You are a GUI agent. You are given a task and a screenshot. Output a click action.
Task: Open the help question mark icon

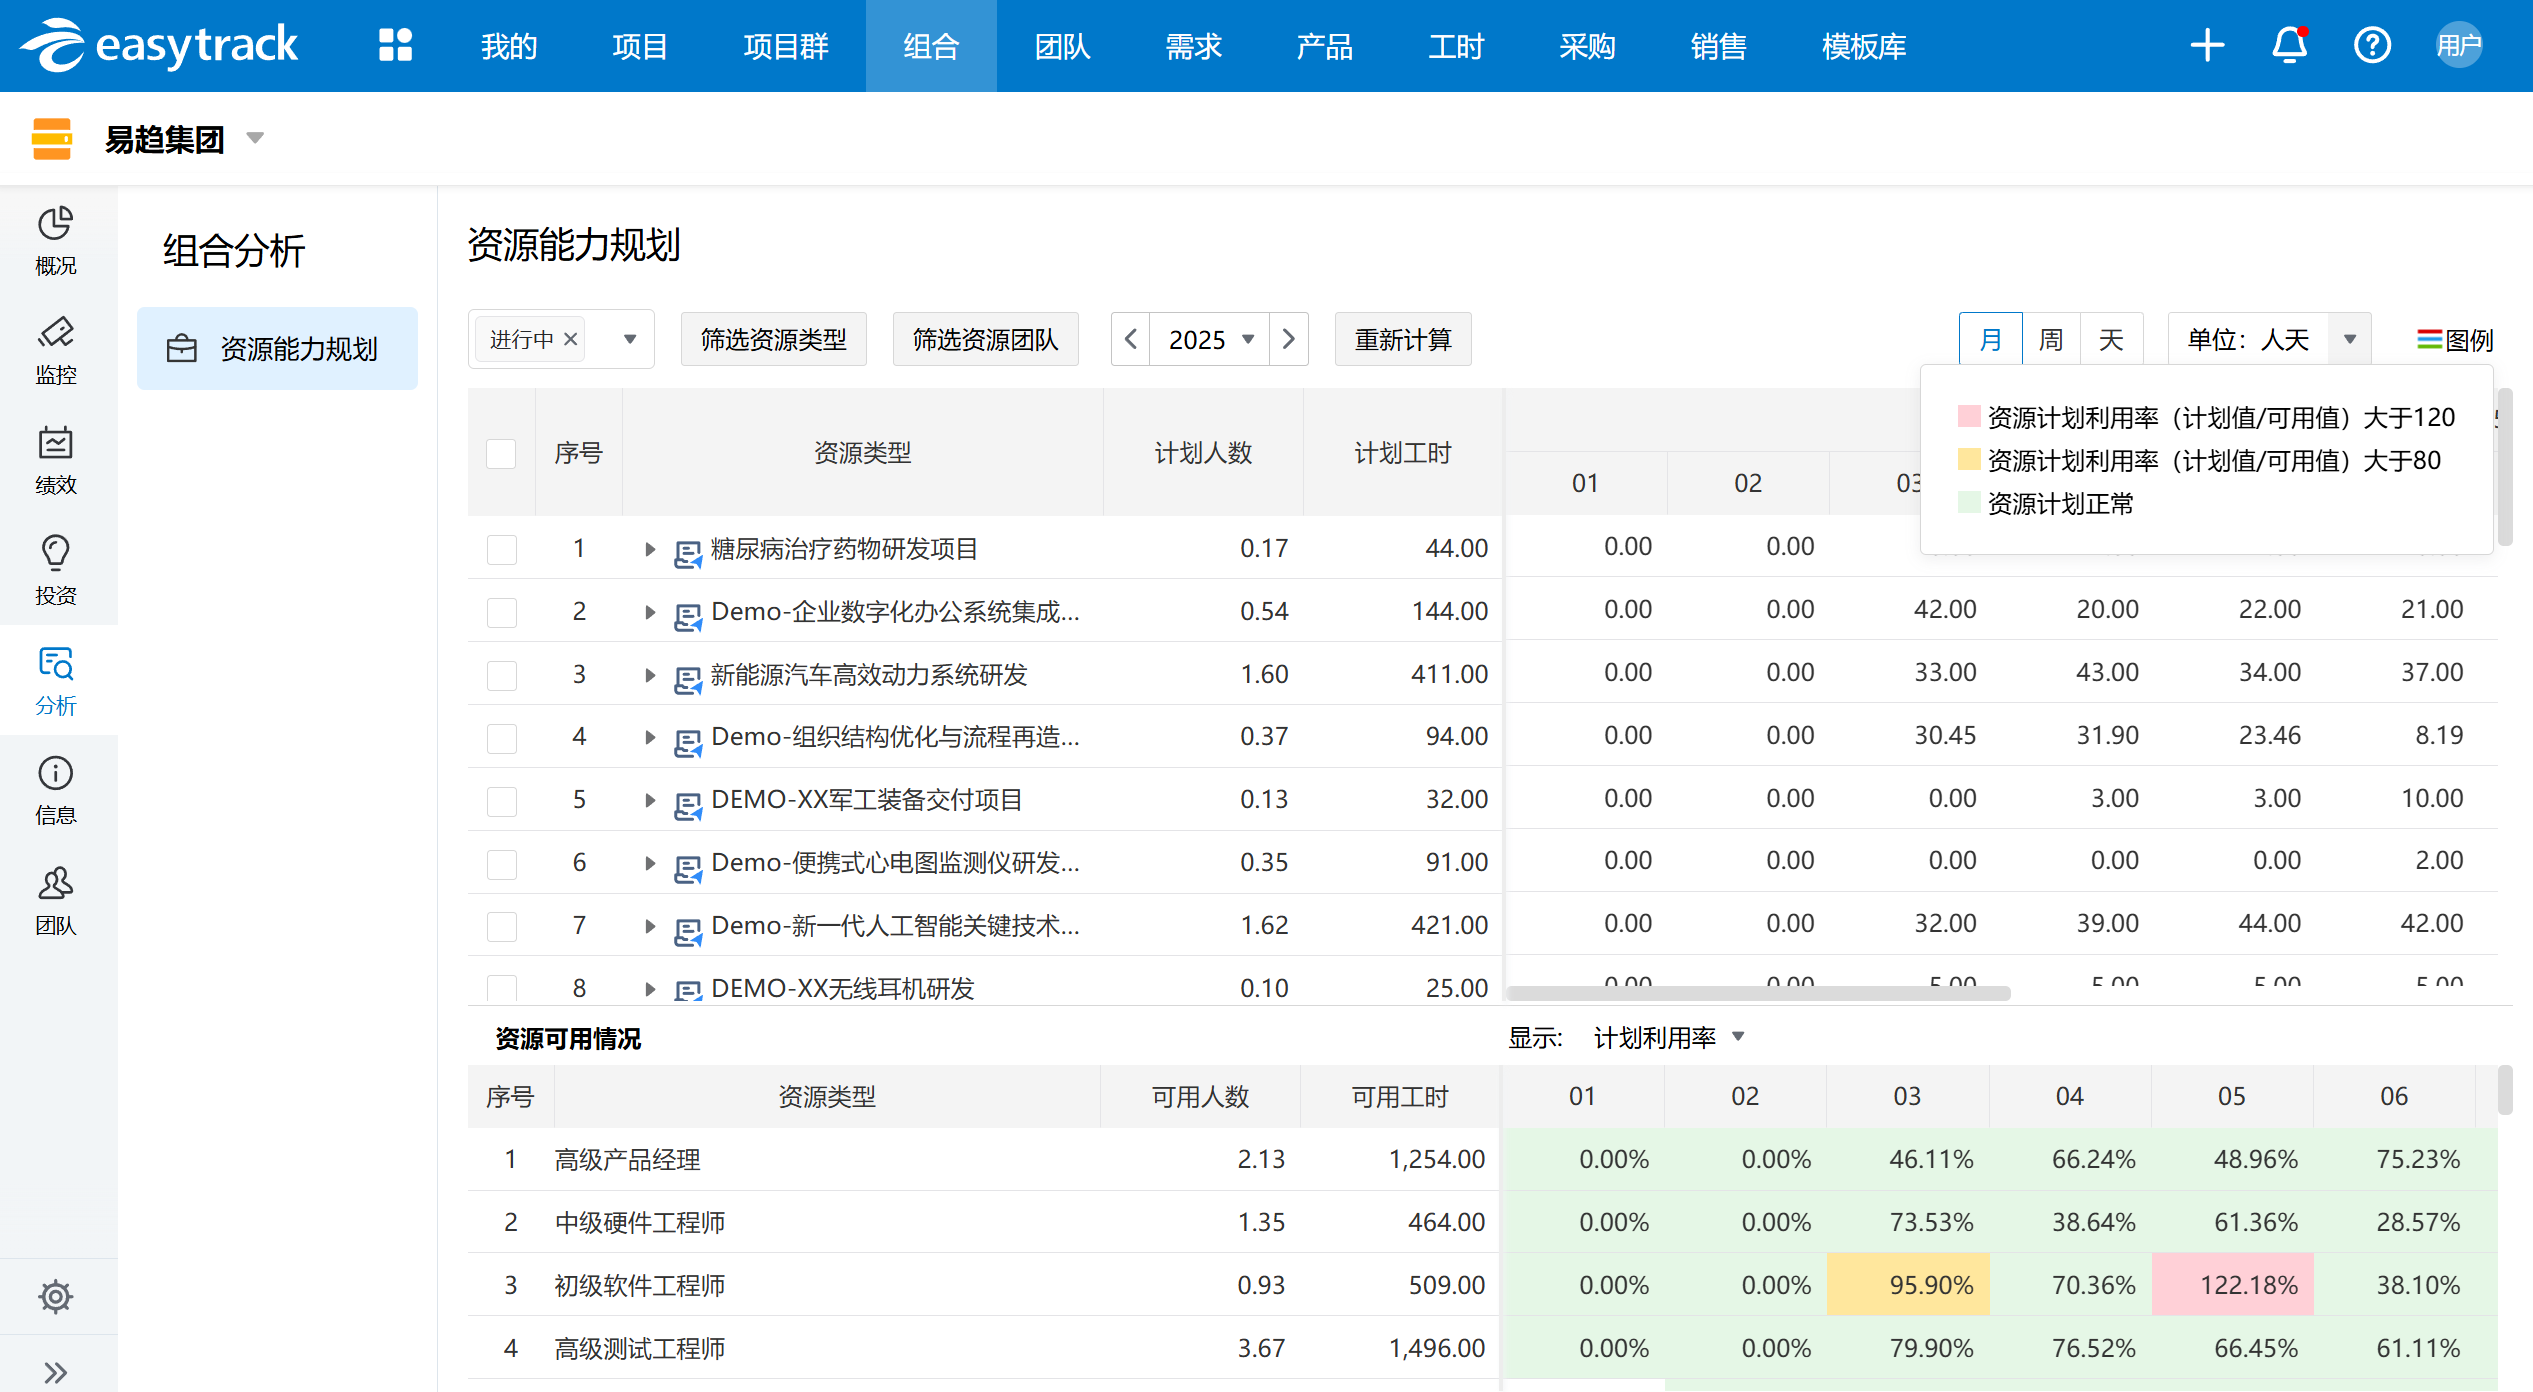(x=2371, y=46)
